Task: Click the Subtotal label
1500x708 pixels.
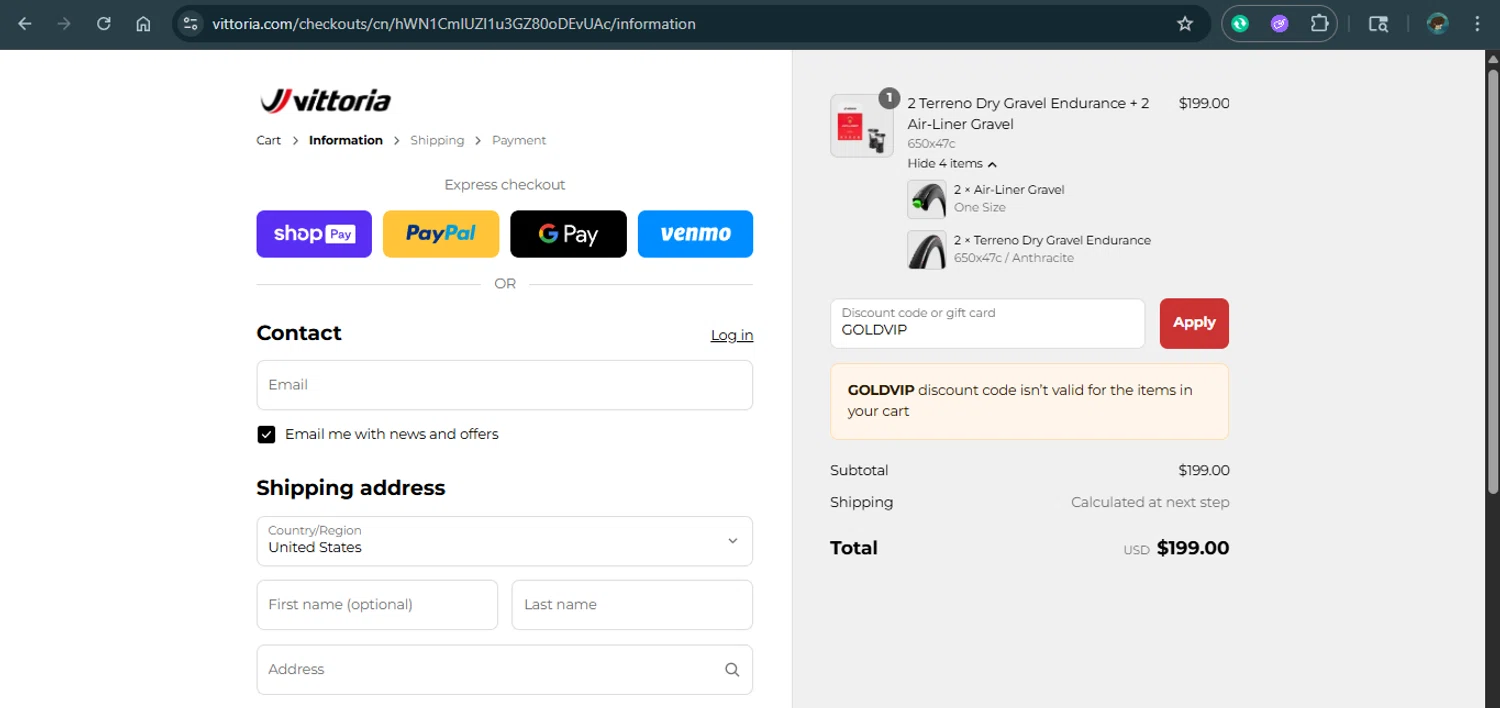Action: (x=859, y=470)
